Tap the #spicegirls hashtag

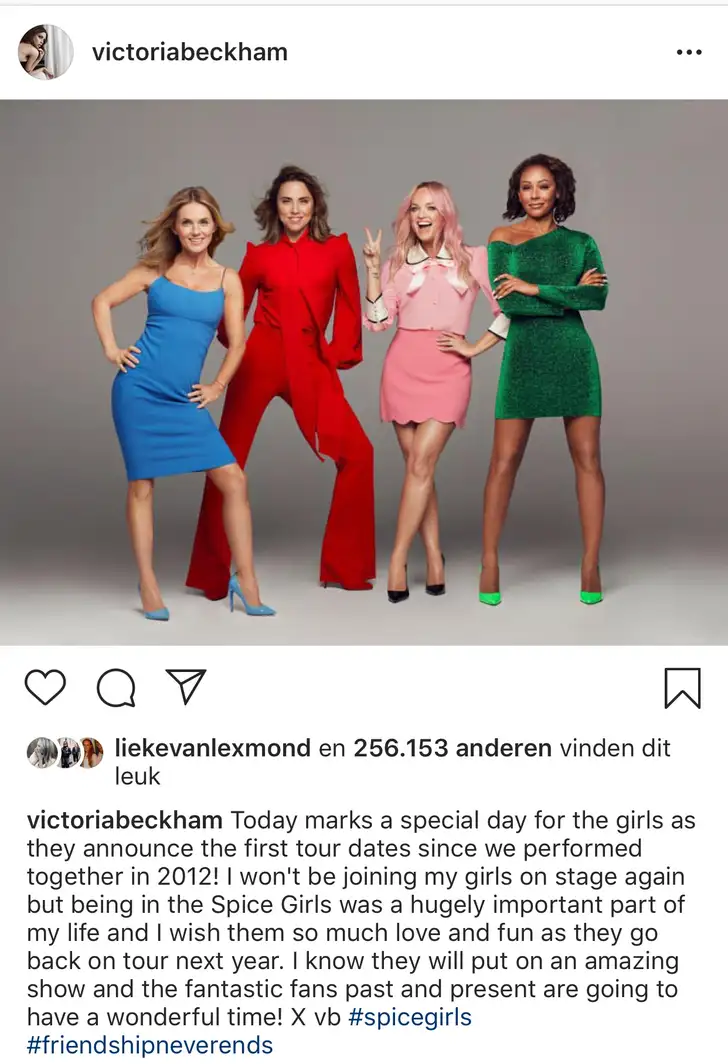coord(410,1017)
